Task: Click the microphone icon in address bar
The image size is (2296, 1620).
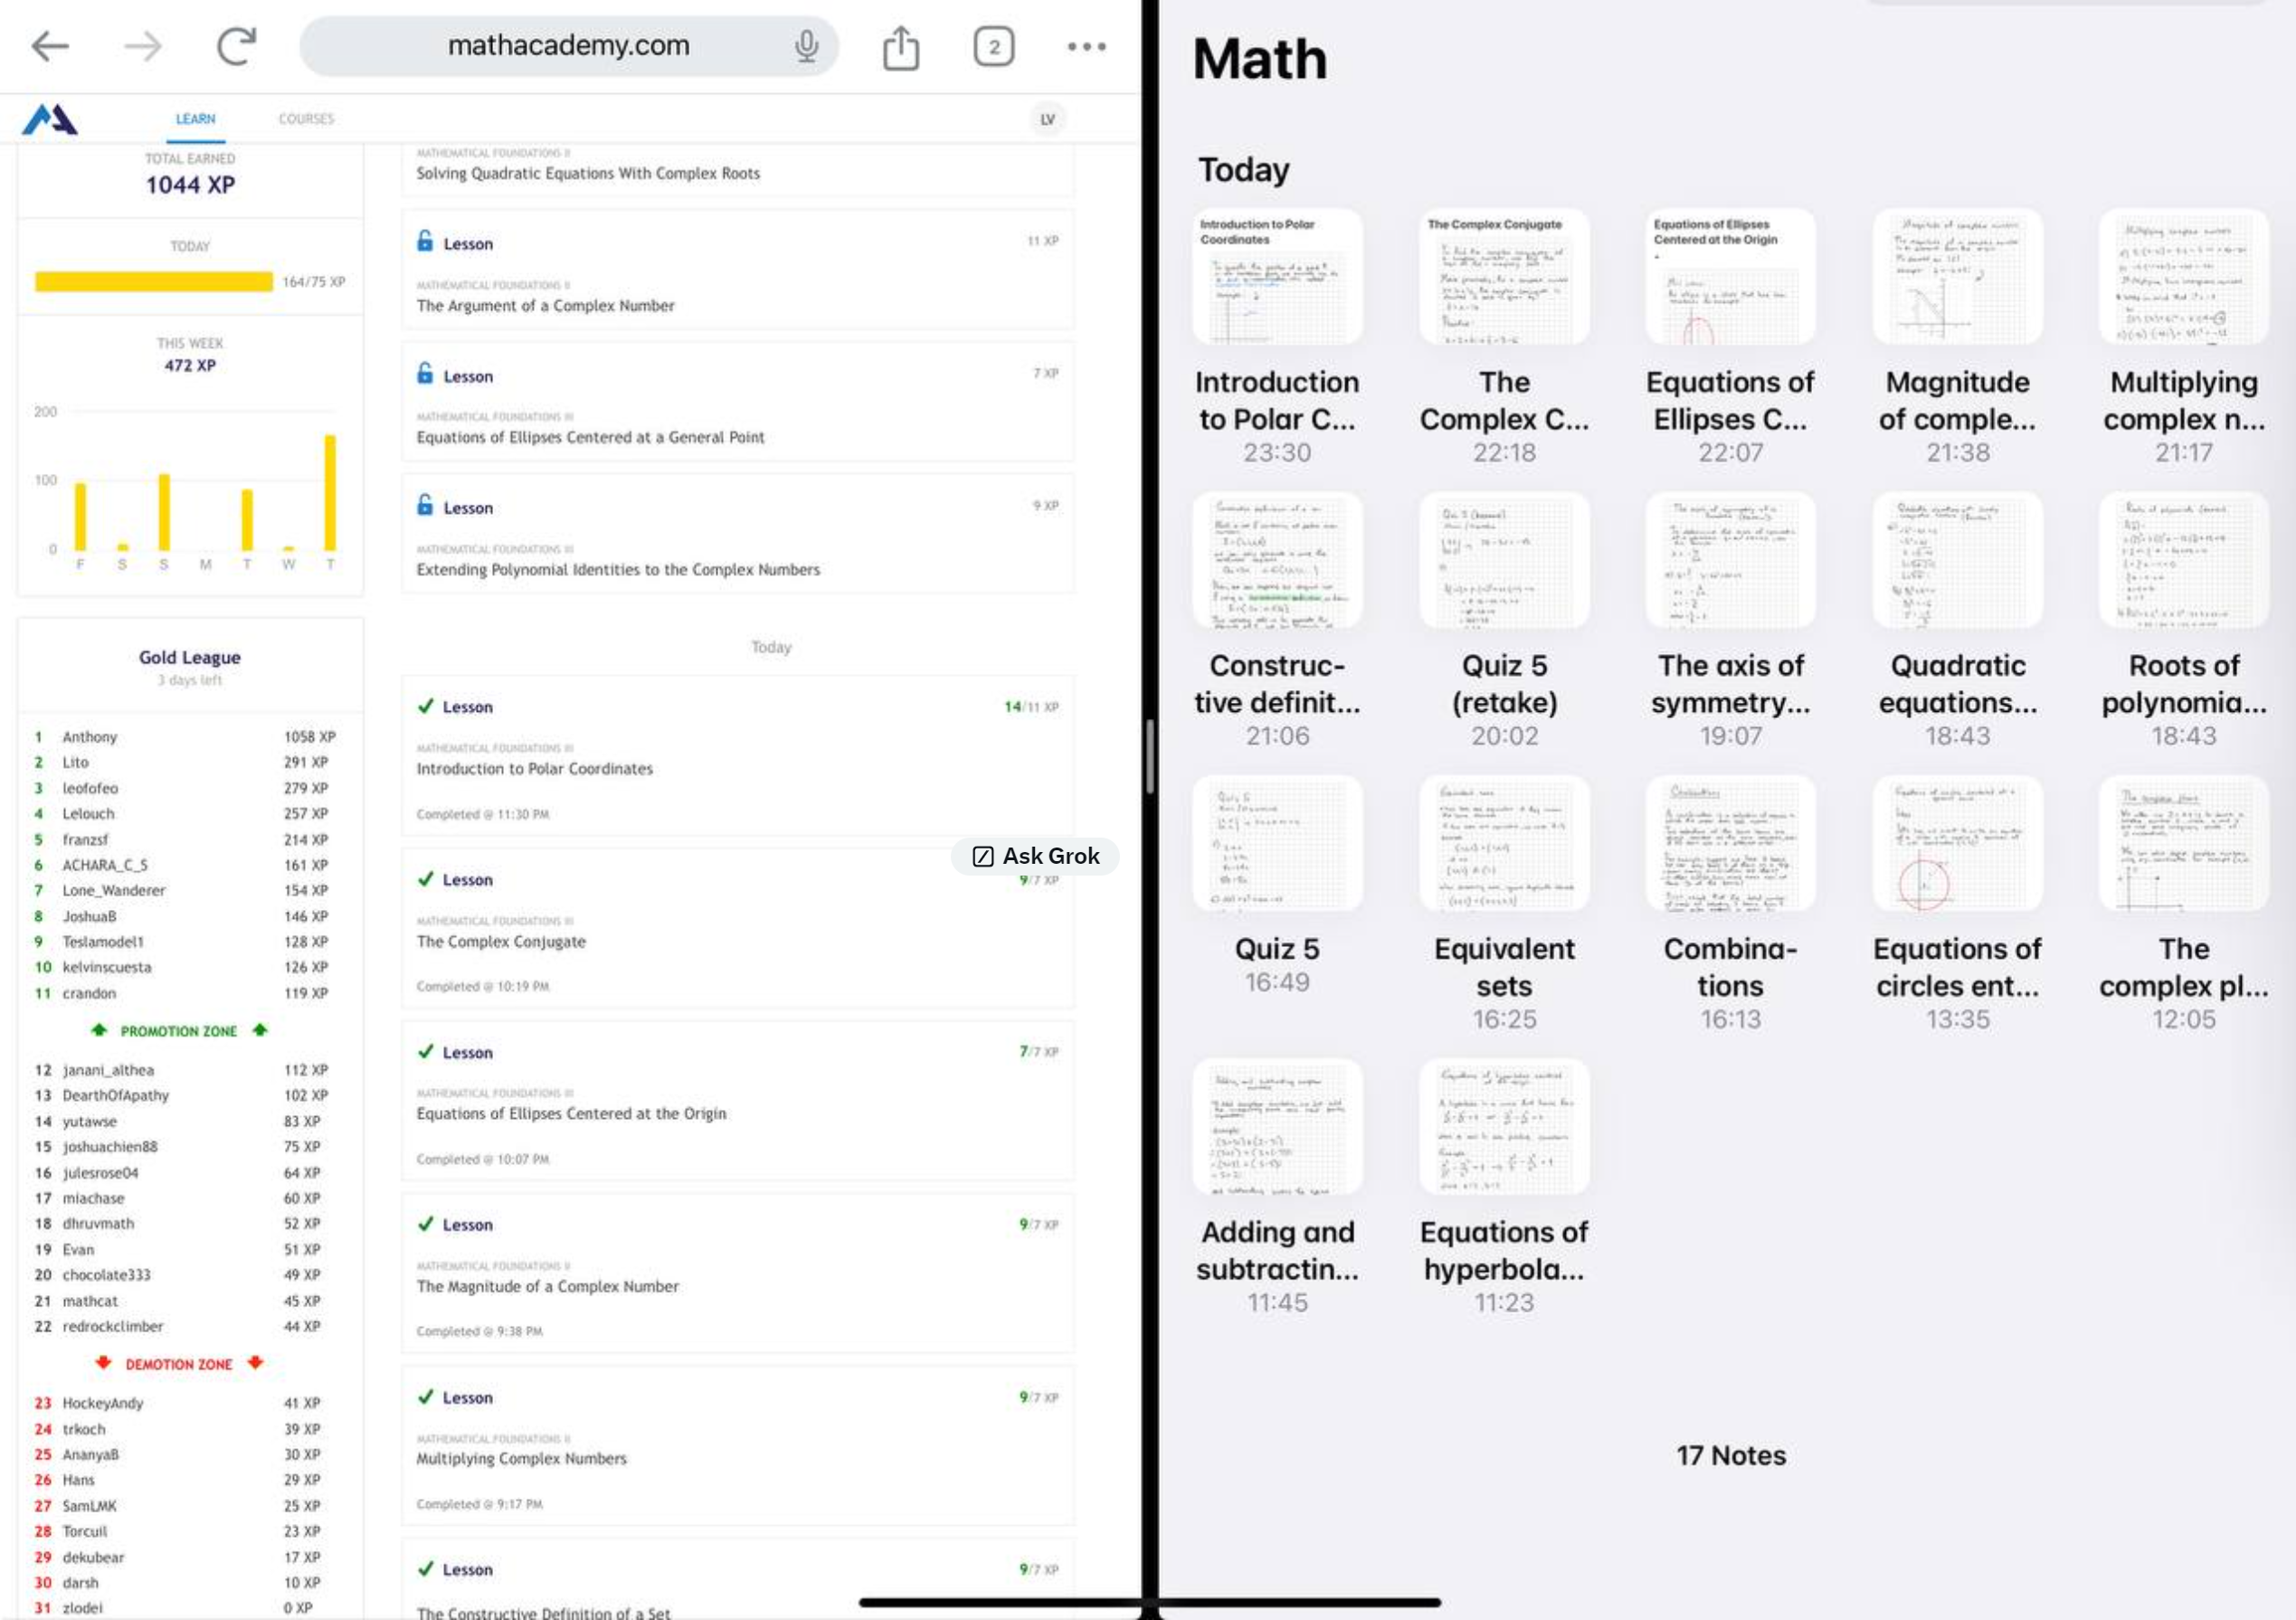Action: click(806, 43)
